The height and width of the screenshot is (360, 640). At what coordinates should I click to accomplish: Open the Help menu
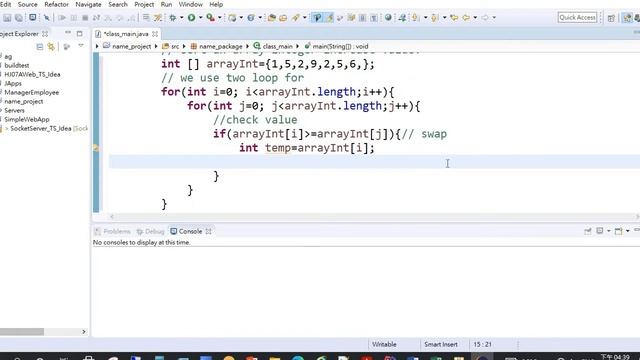216,4
